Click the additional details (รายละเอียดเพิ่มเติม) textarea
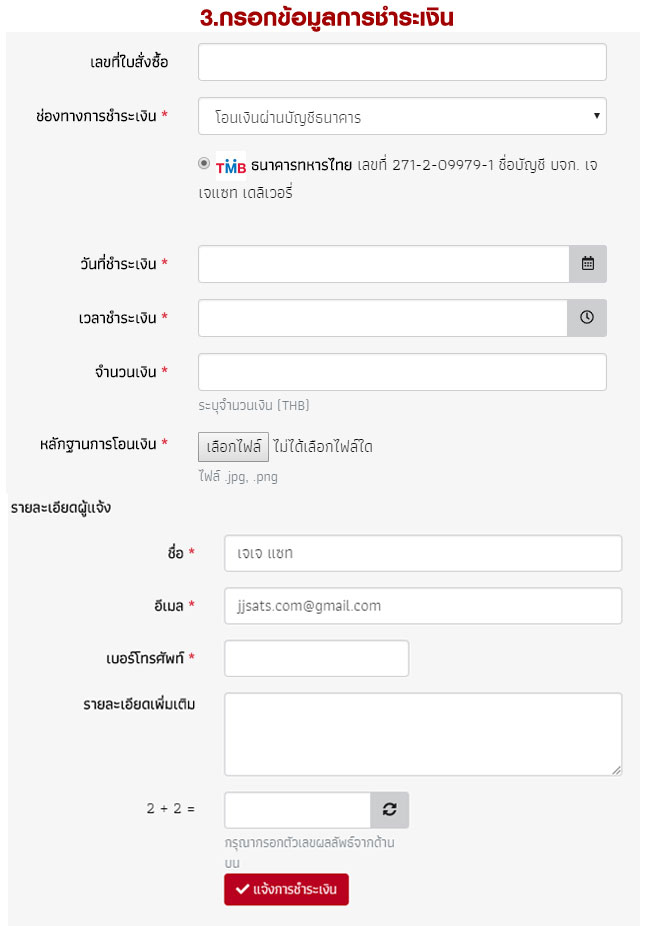The height and width of the screenshot is (926, 650). click(422, 733)
